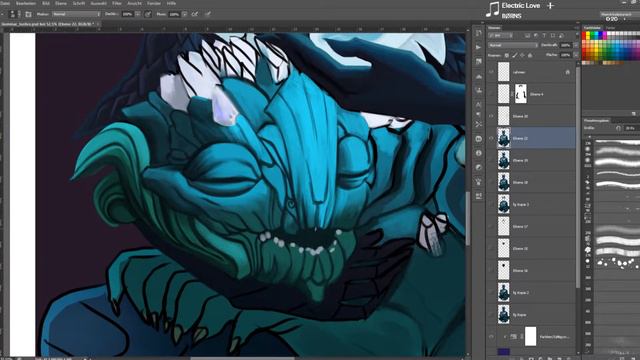Click the Deckkraft percentage field in options bar
The image size is (640, 360).
(127, 14)
